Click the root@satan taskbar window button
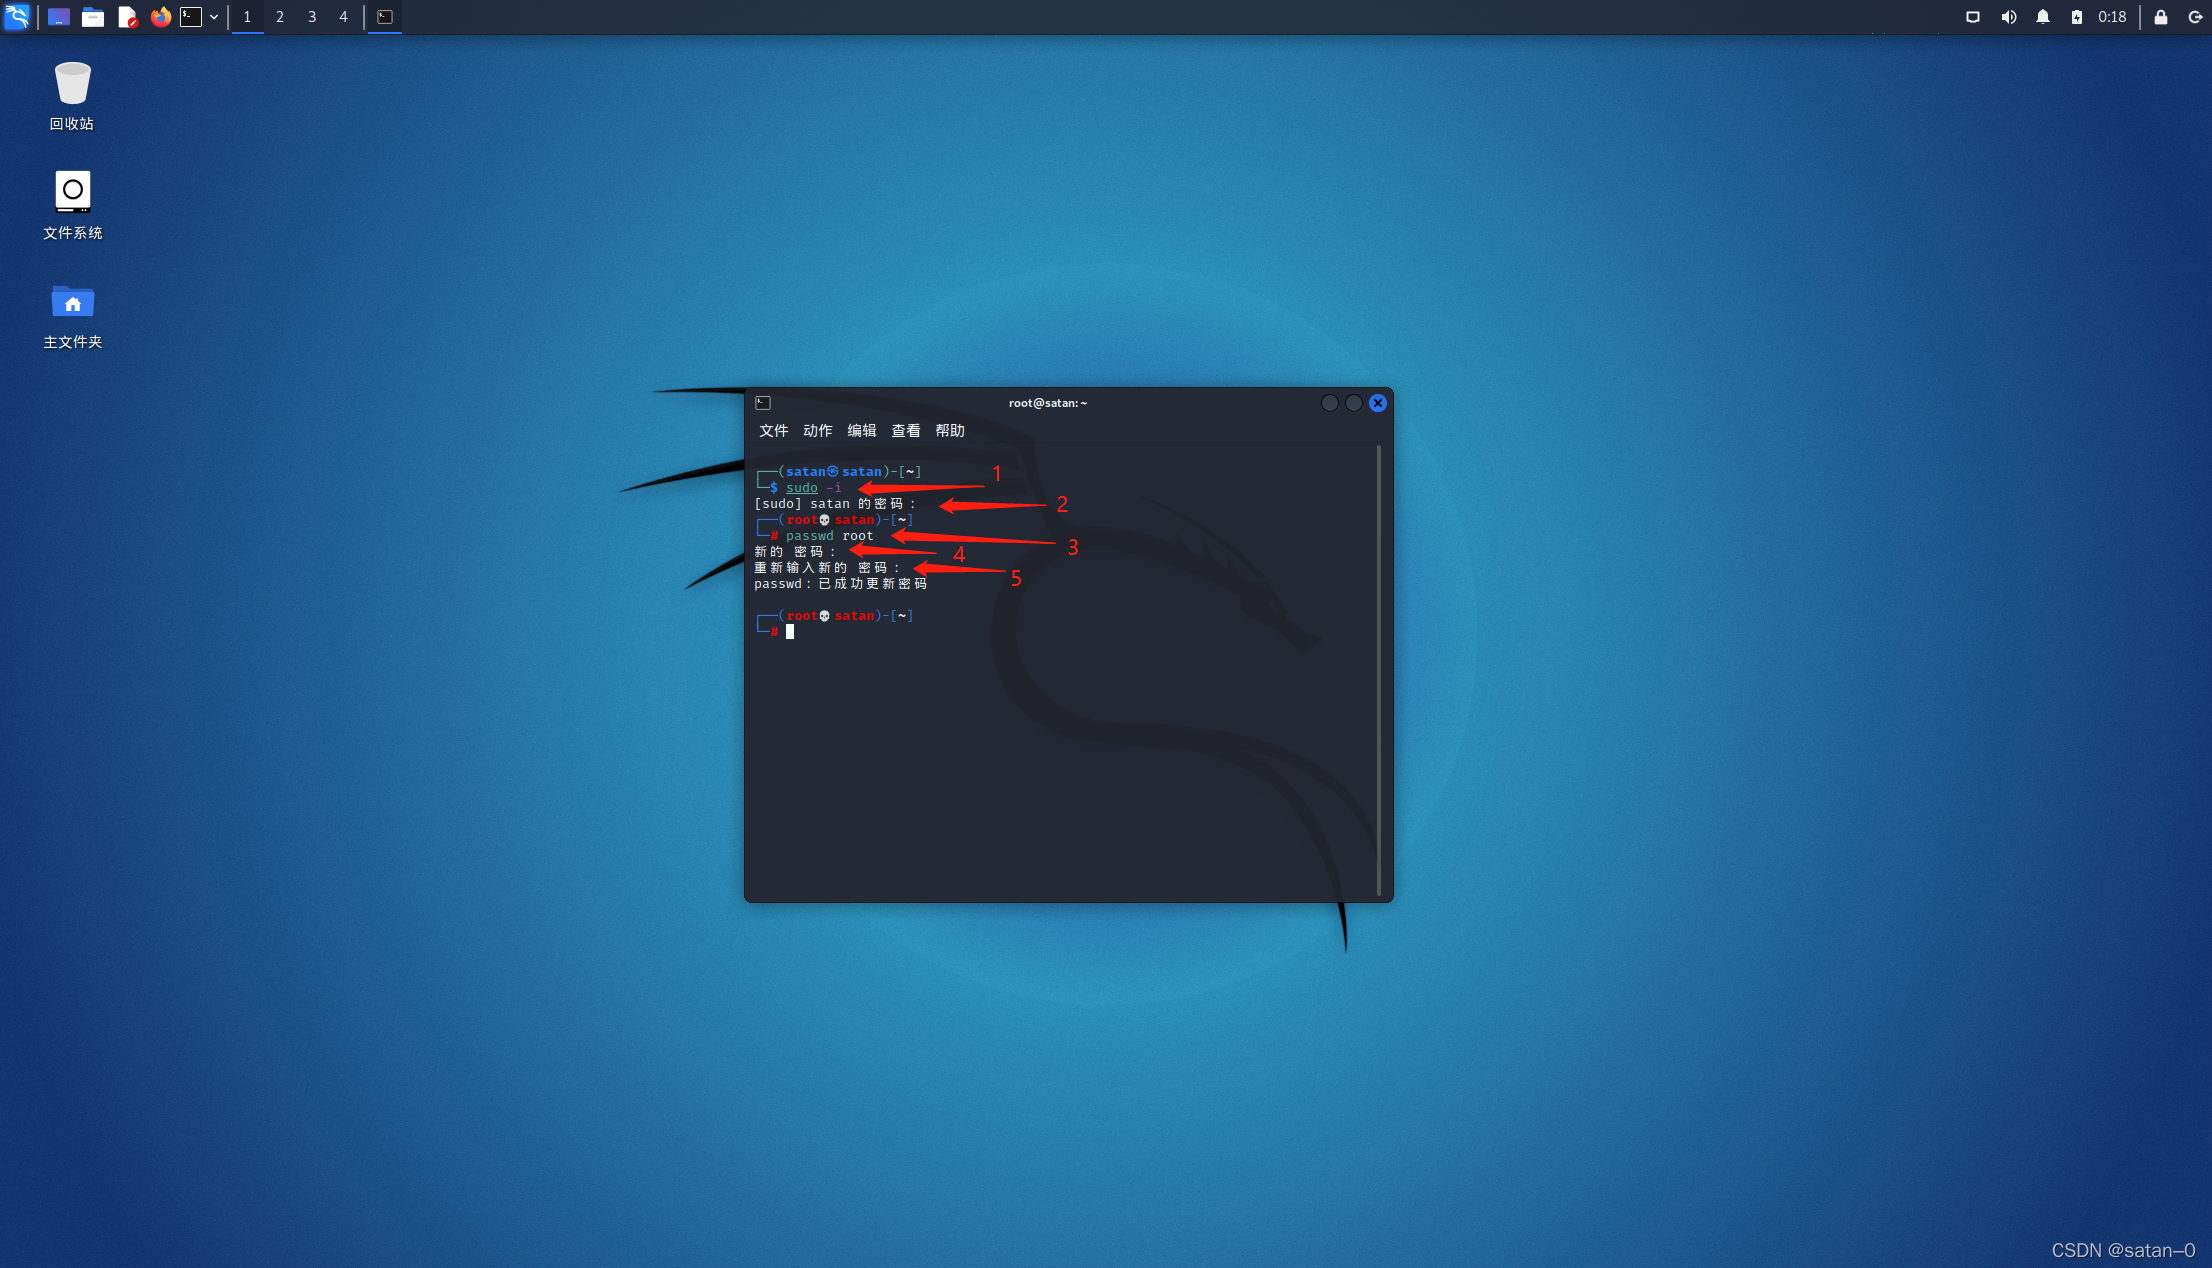 click(385, 16)
